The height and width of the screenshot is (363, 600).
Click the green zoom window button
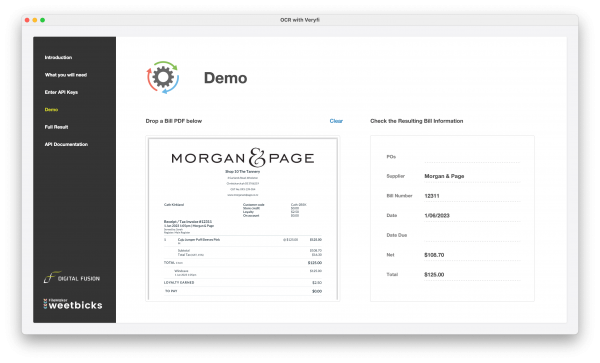[x=42, y=20]
